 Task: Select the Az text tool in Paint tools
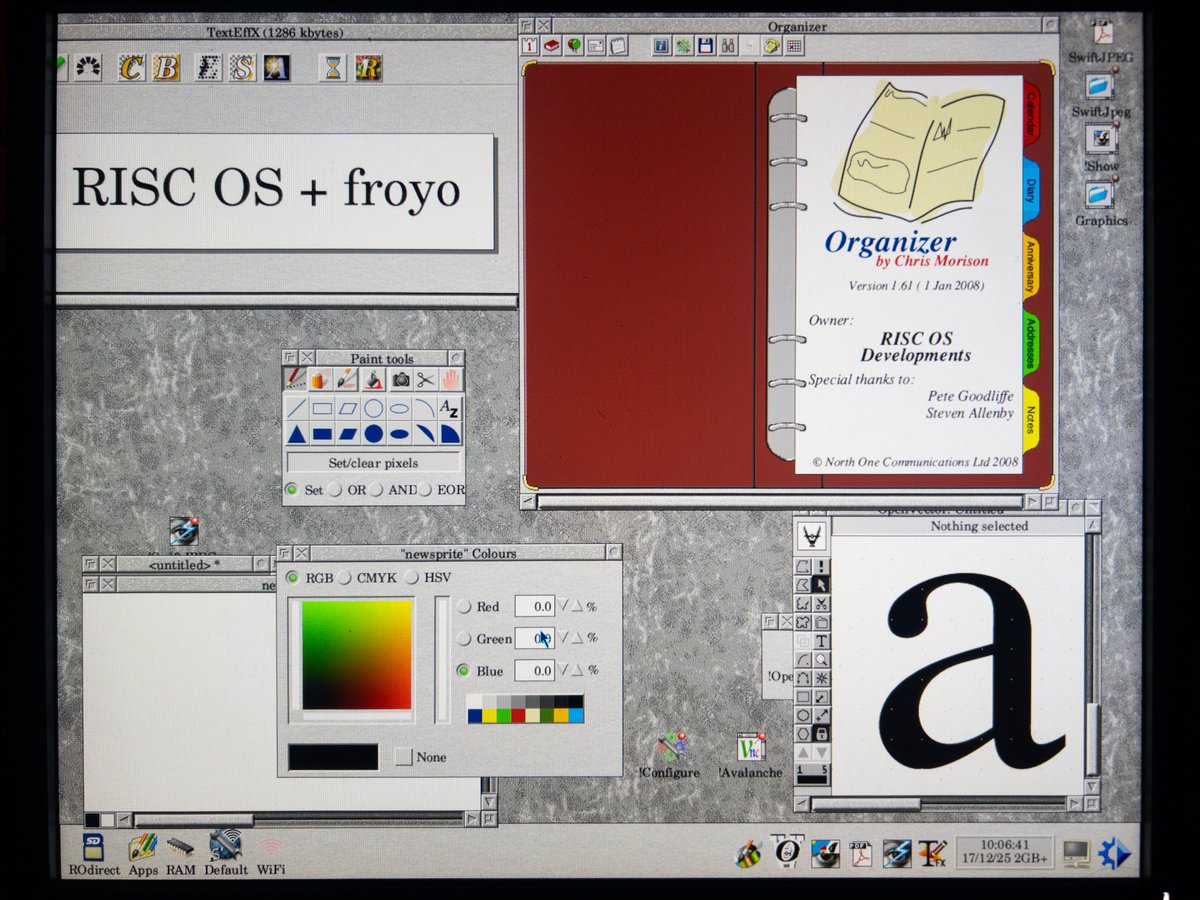(x=450, y=408)
